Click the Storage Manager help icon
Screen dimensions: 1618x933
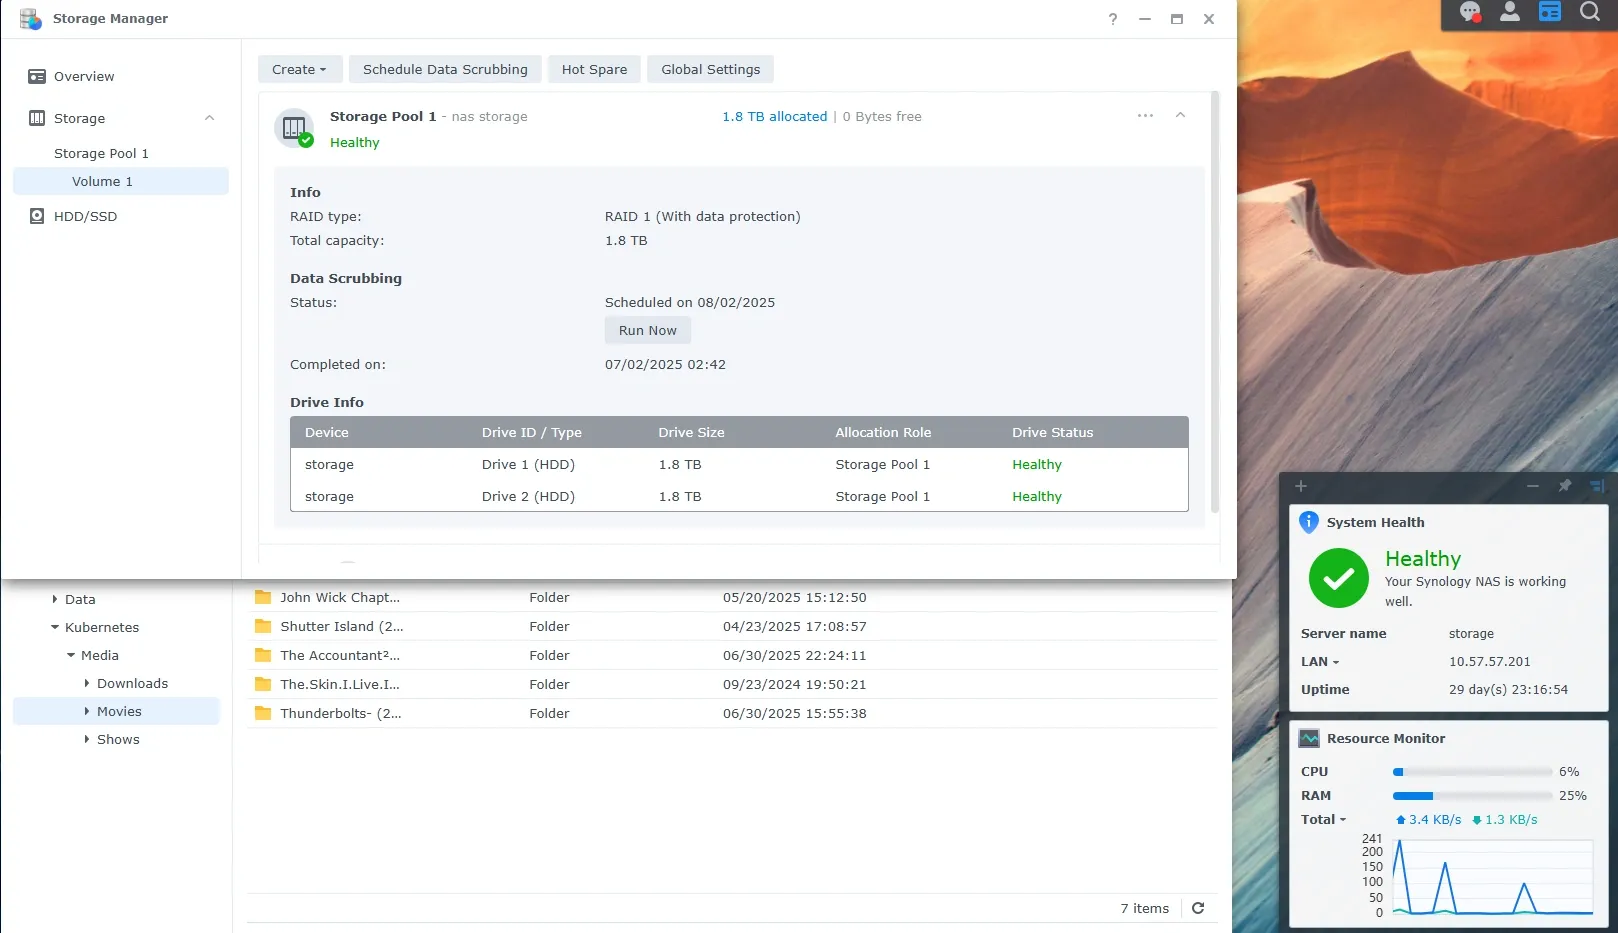pos(1112,19)
